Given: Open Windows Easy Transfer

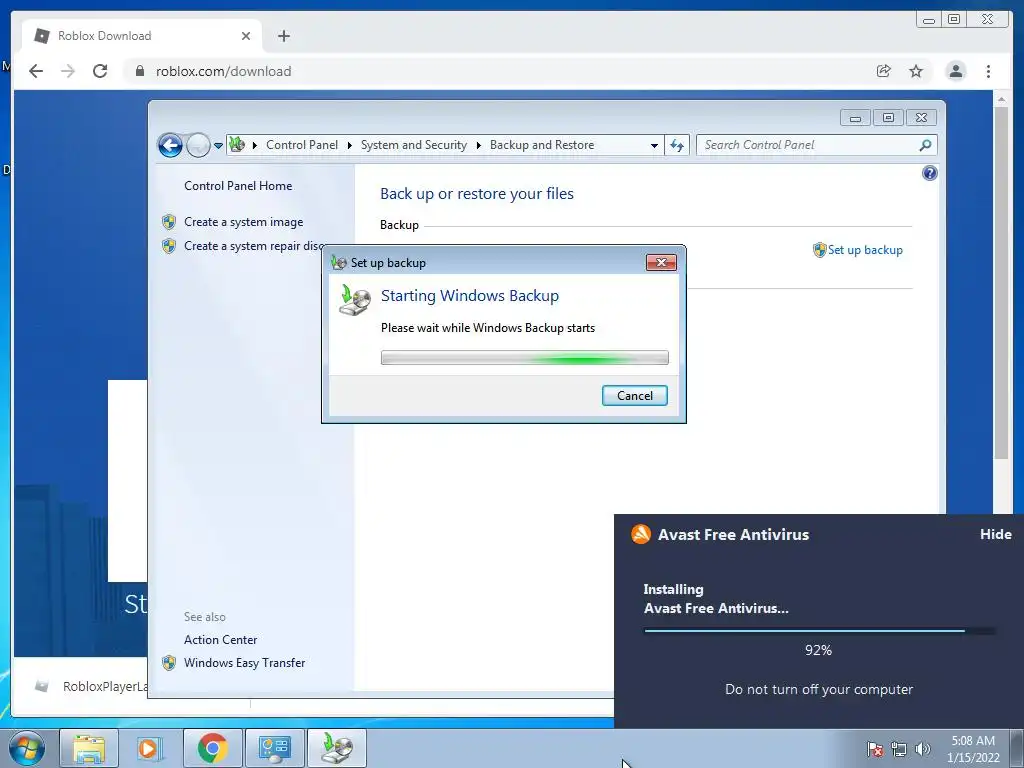Looking at the screenshot, I should point(244,662).
